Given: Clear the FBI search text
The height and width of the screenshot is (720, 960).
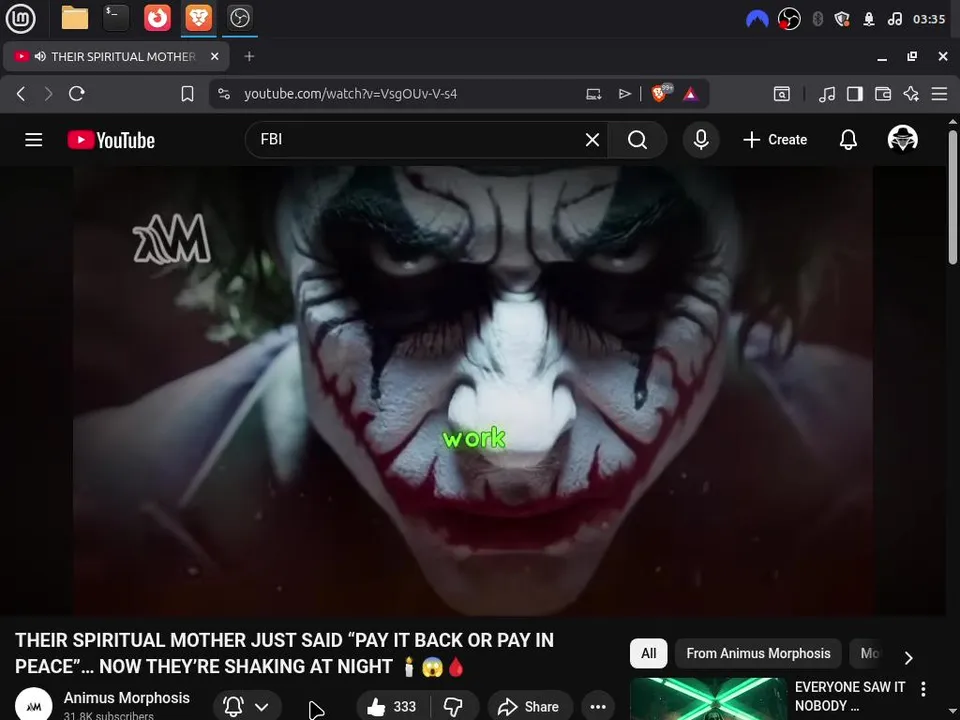Looking at the screenshot, I should (592, 140).
